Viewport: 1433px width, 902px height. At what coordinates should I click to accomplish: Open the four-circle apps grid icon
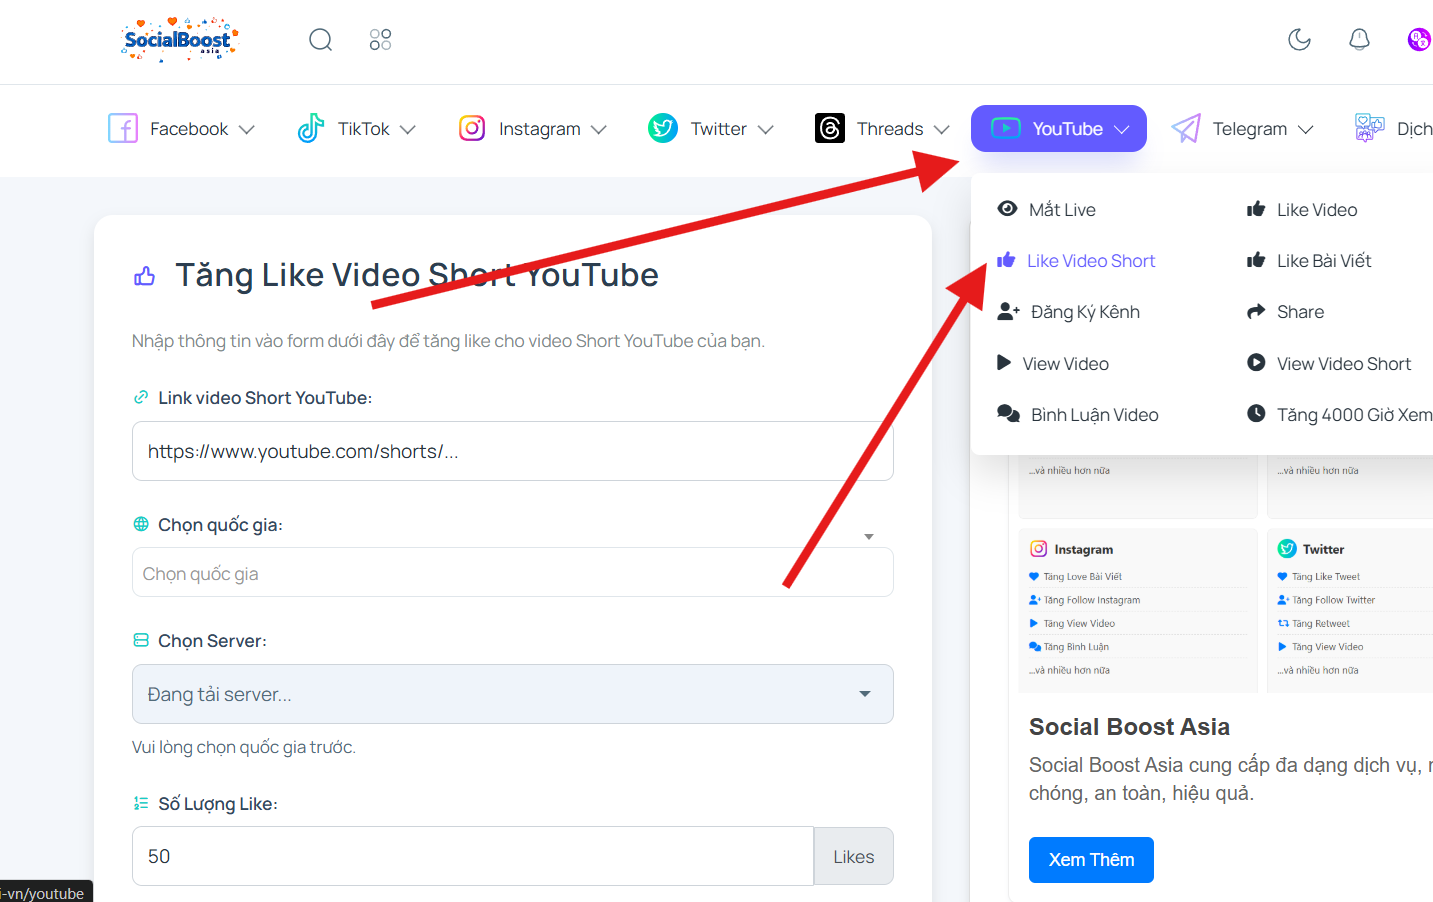(380, 40)
